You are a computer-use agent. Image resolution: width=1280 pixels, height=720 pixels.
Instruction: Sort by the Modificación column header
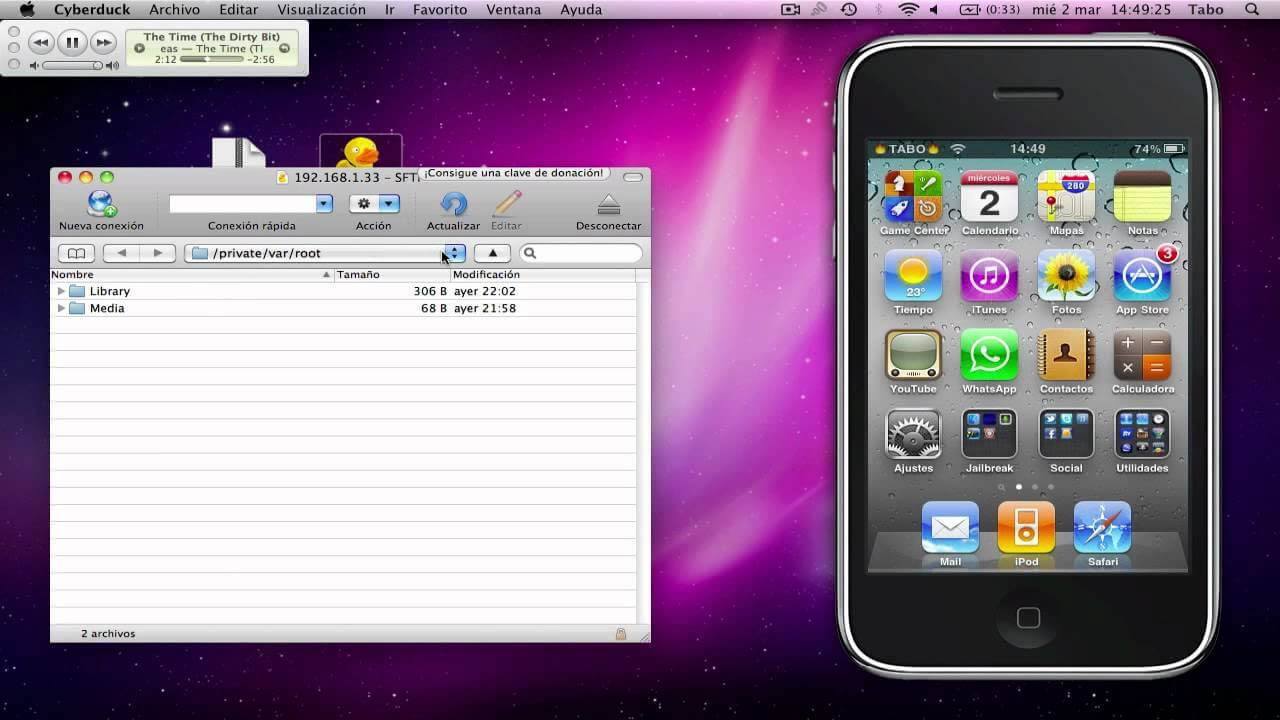[x=543, y=274]
